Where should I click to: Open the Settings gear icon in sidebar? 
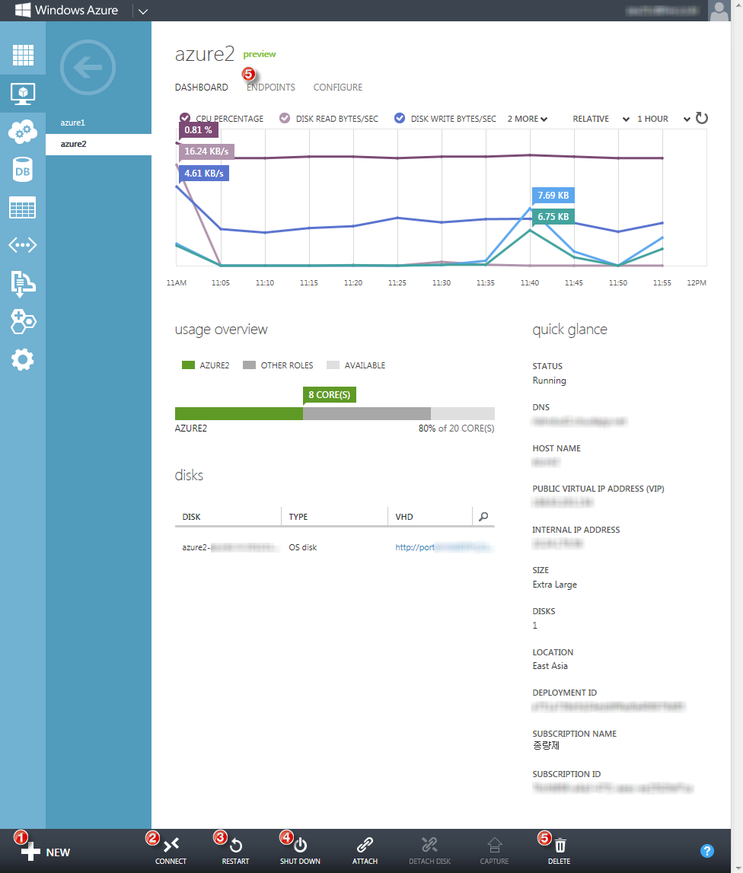(23, 360)
